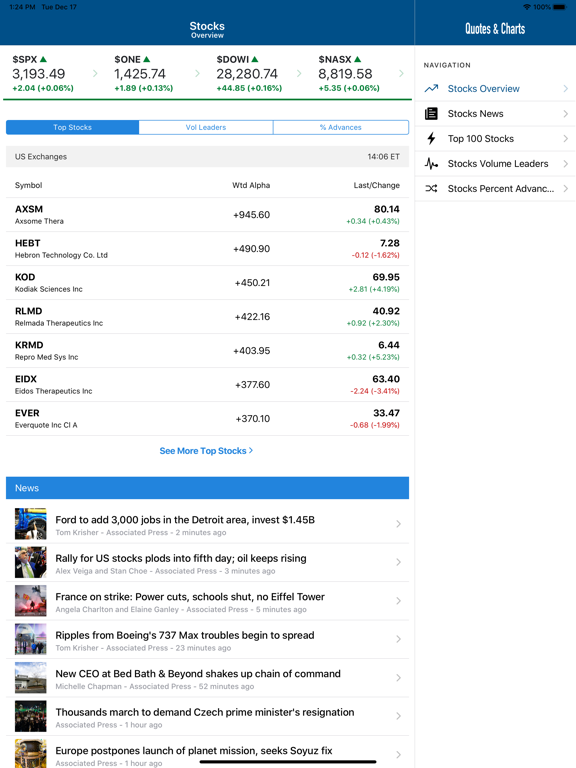This screenshot has width=576, height=768.
Task: Tap chevron on Stocks News navigation row
Action: tap(566, 114)
